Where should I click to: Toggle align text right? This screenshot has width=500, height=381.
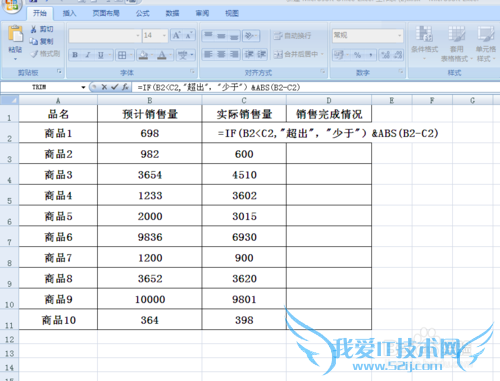pyautogui.click(x=234, y=54)
